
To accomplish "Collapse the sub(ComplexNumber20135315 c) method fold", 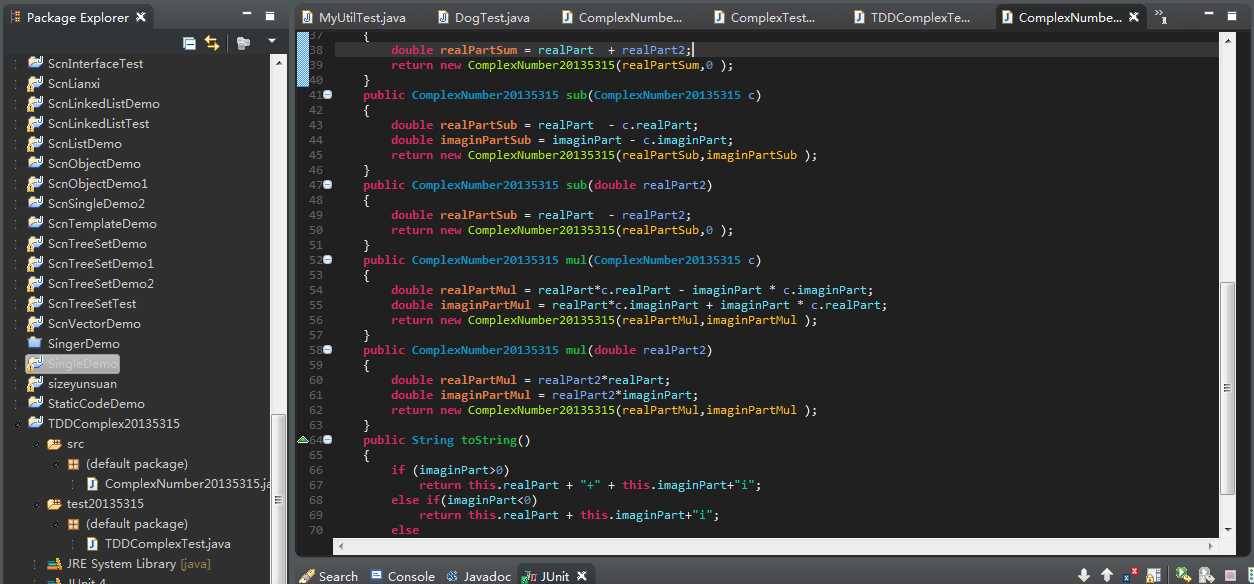I will point(327,95).
